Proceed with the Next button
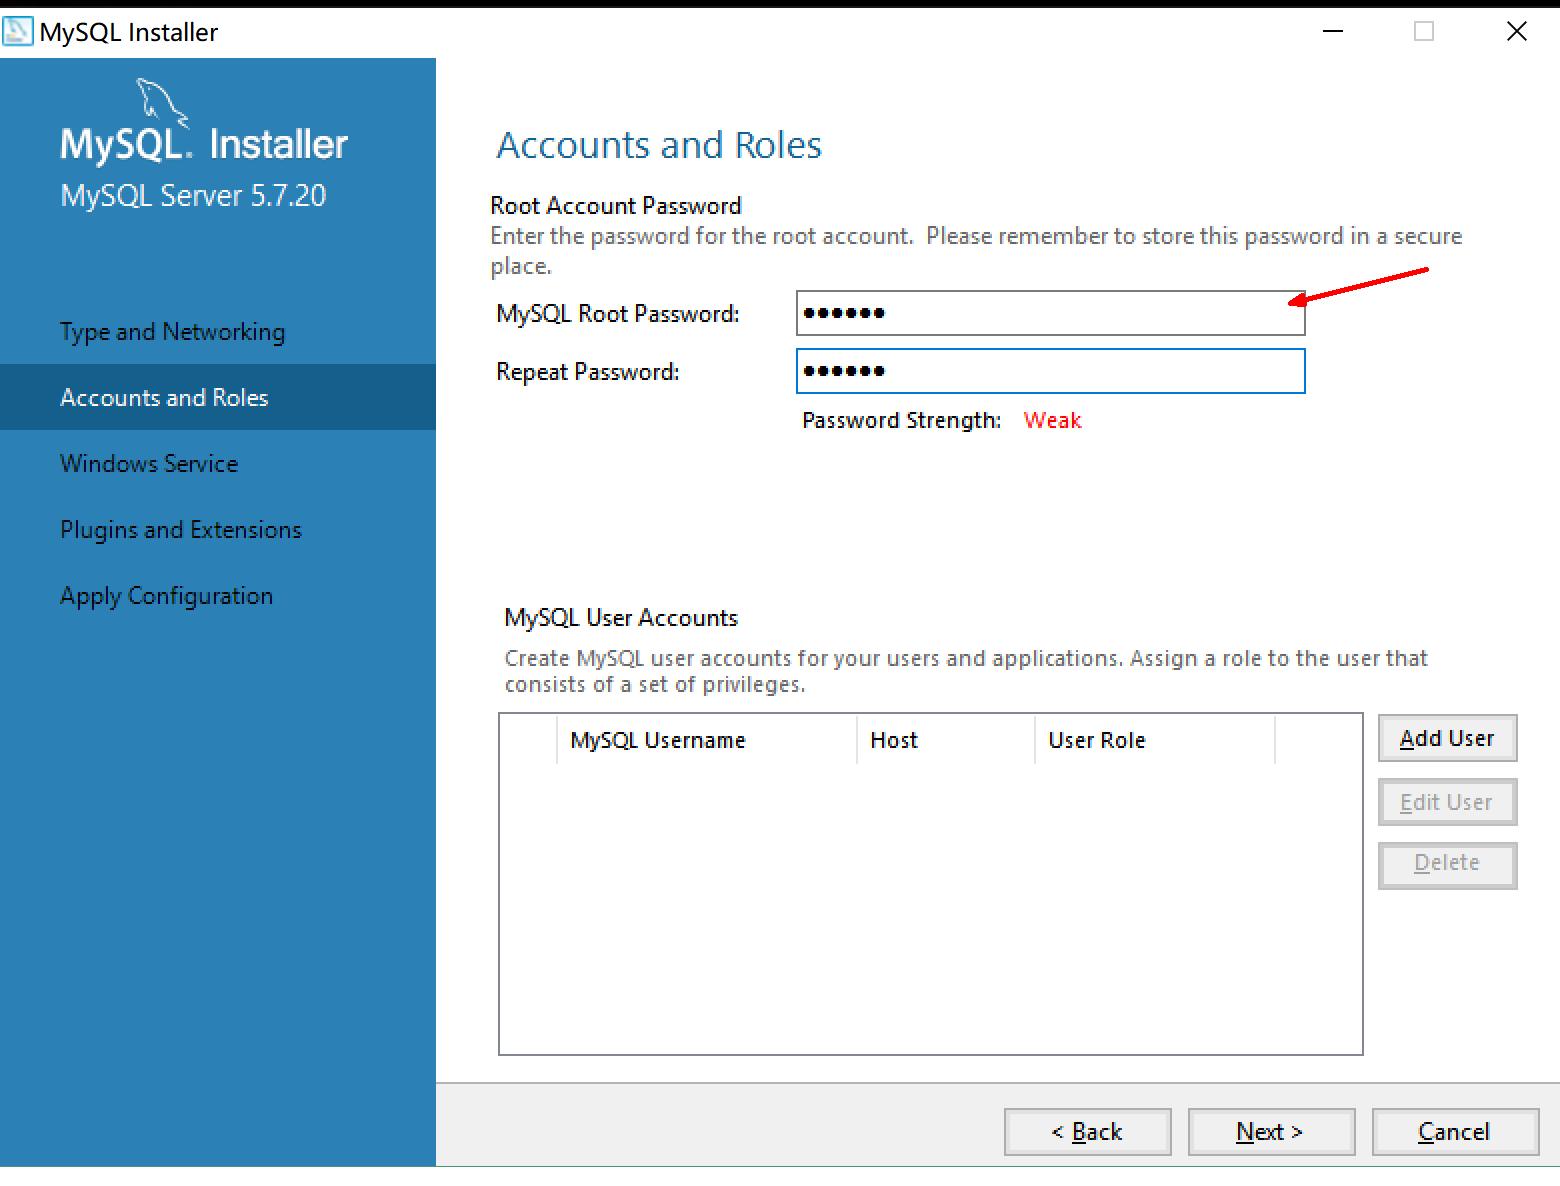1560x1186 pixels. (x=1271, y=1132)
